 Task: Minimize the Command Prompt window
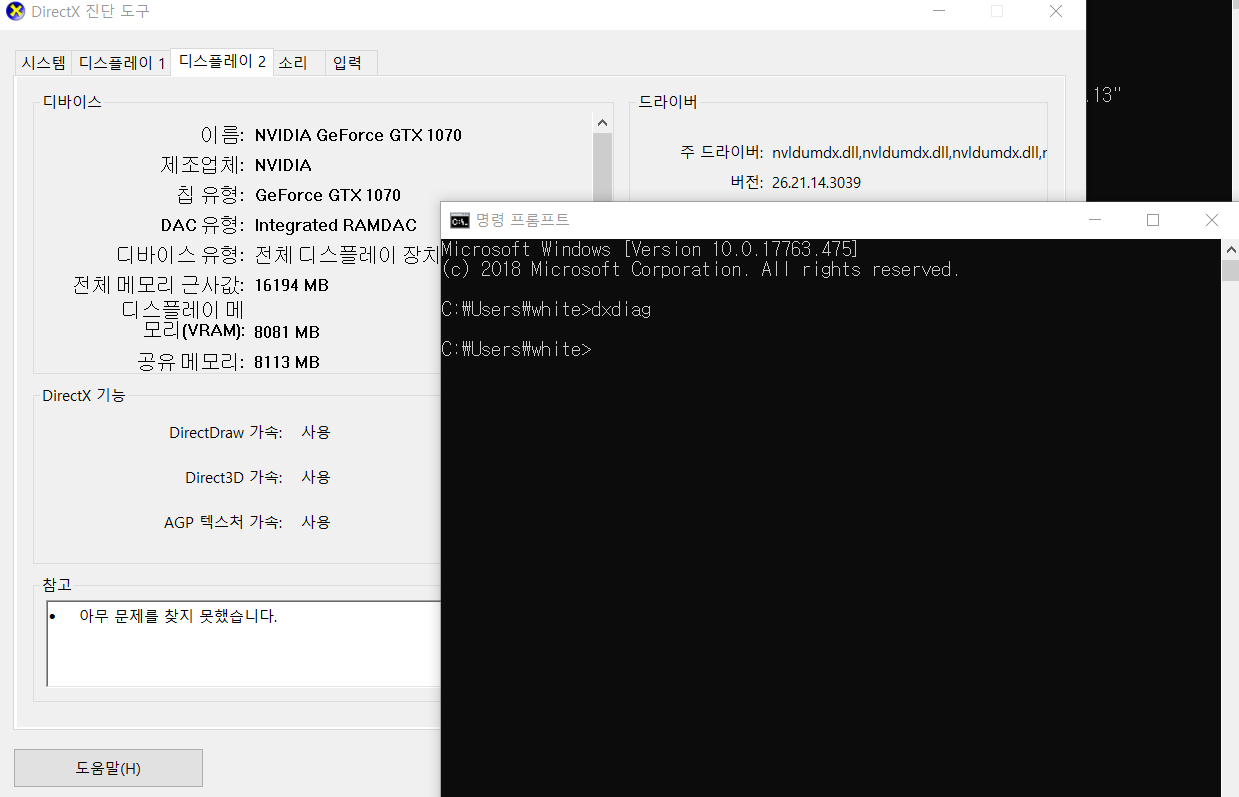(1095, 220)
